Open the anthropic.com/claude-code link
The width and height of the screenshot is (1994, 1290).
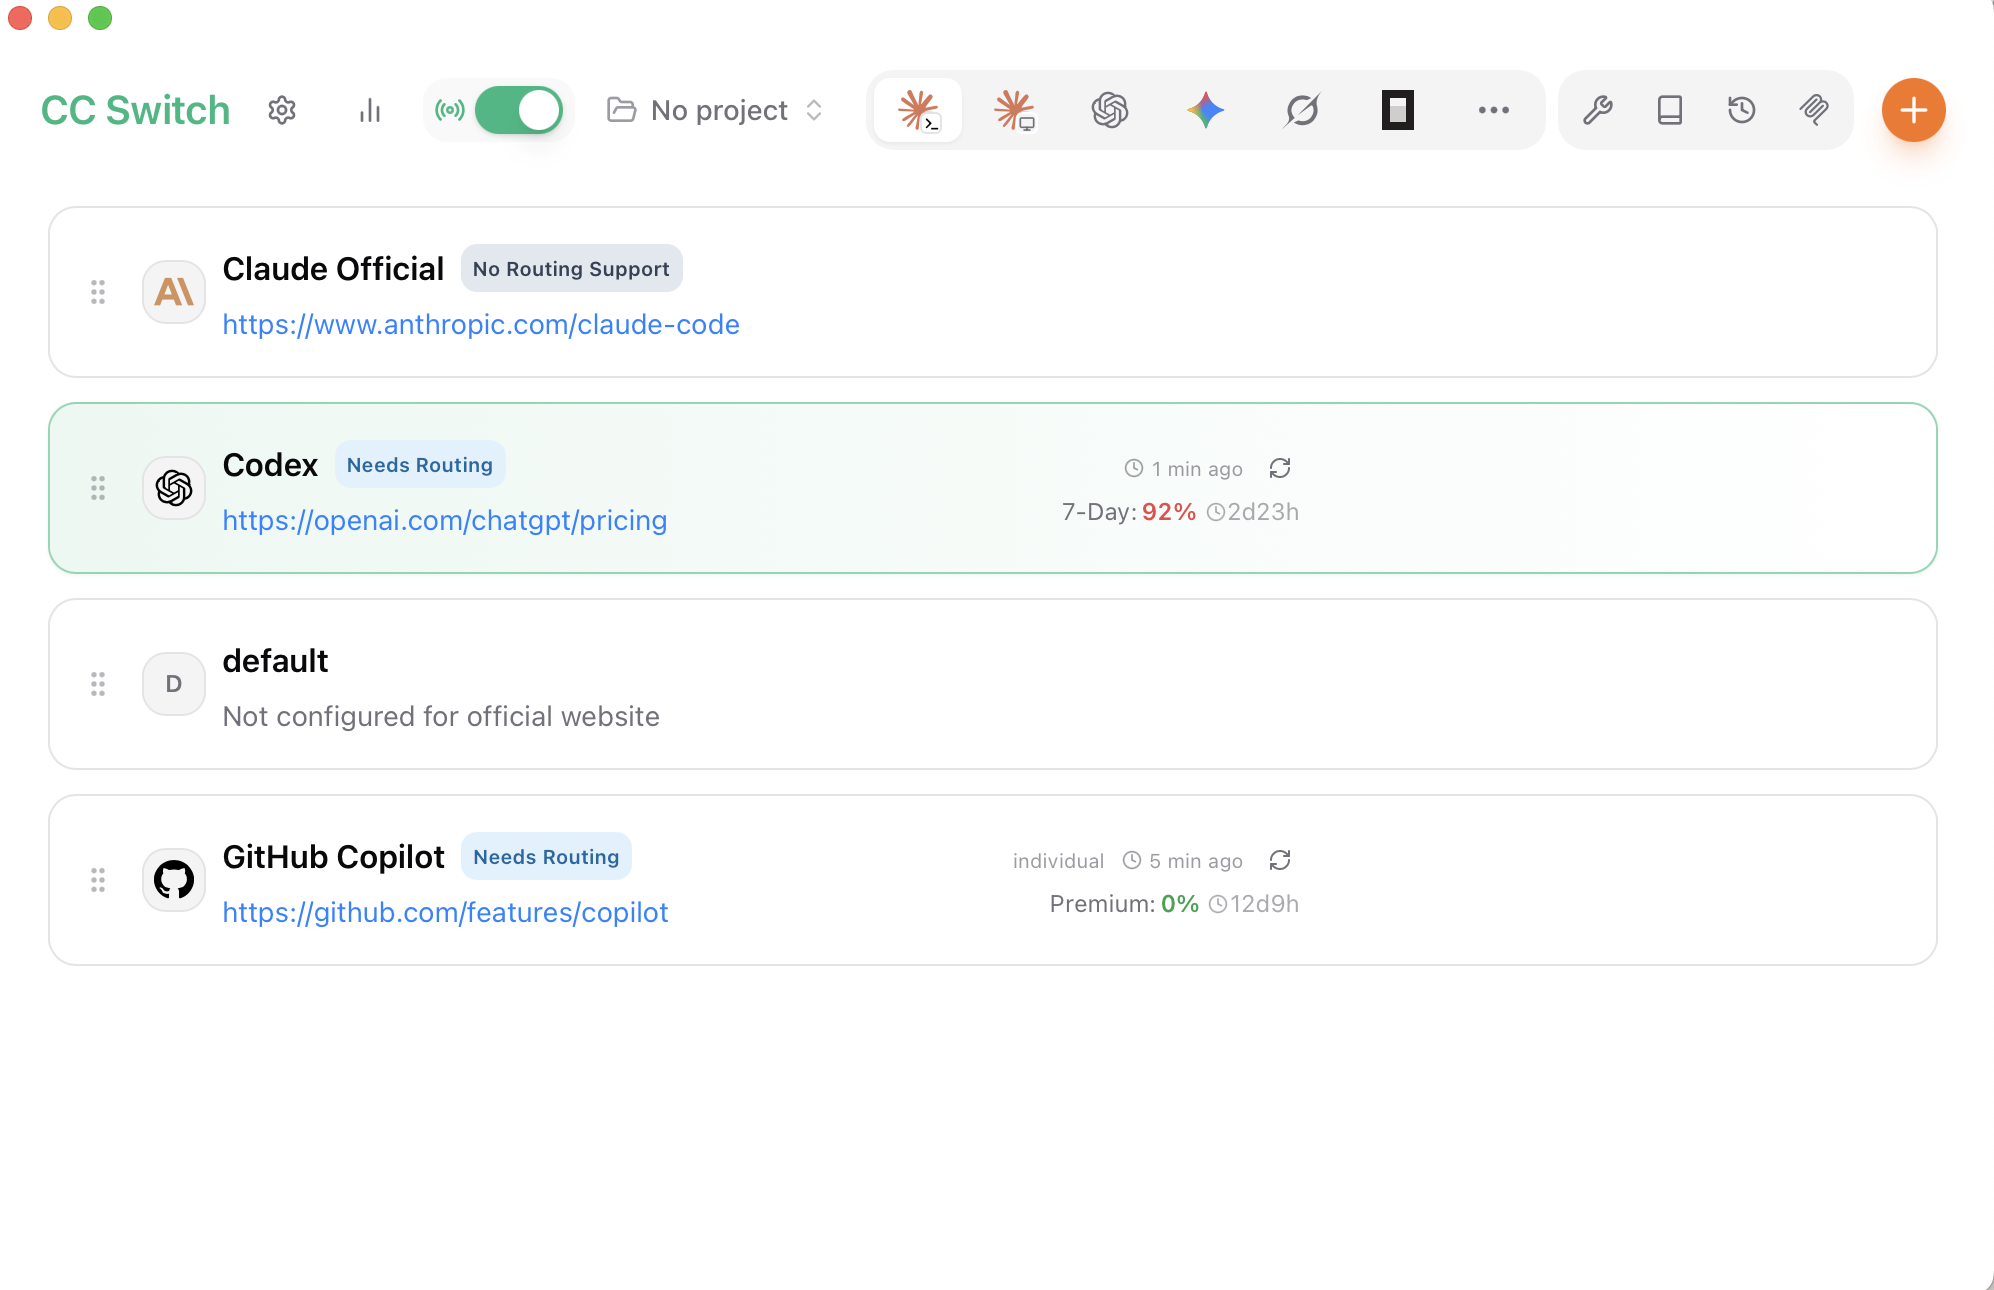pos(481,324)
